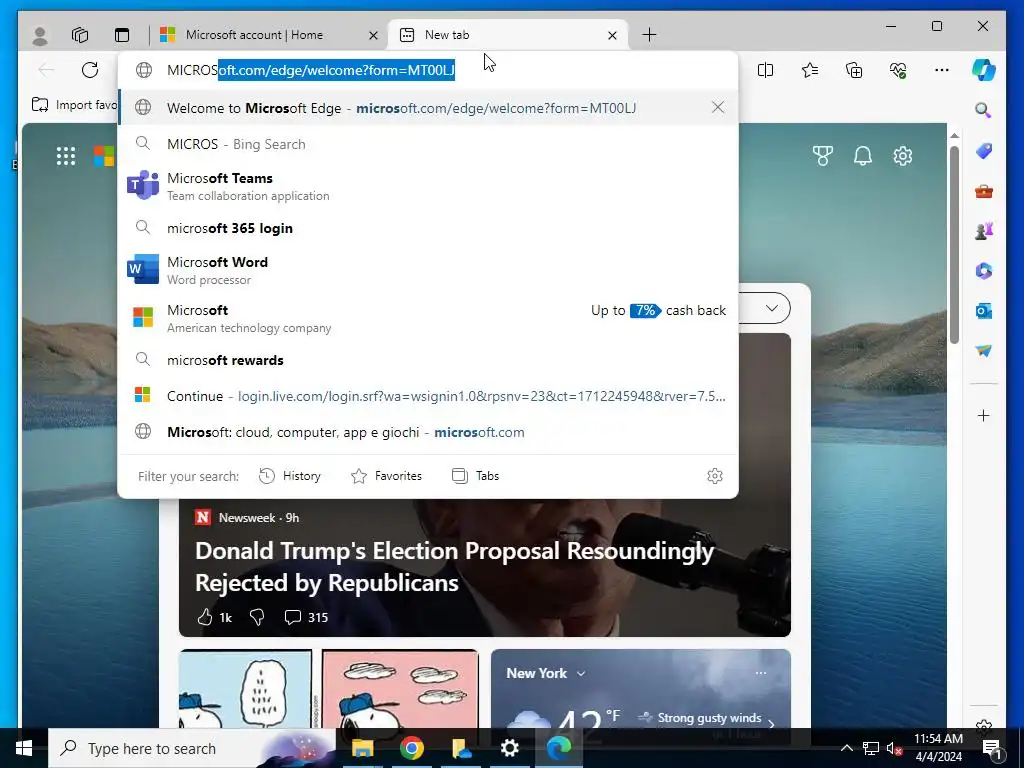Open sidebar Shopping tag icon

[984, 152]
